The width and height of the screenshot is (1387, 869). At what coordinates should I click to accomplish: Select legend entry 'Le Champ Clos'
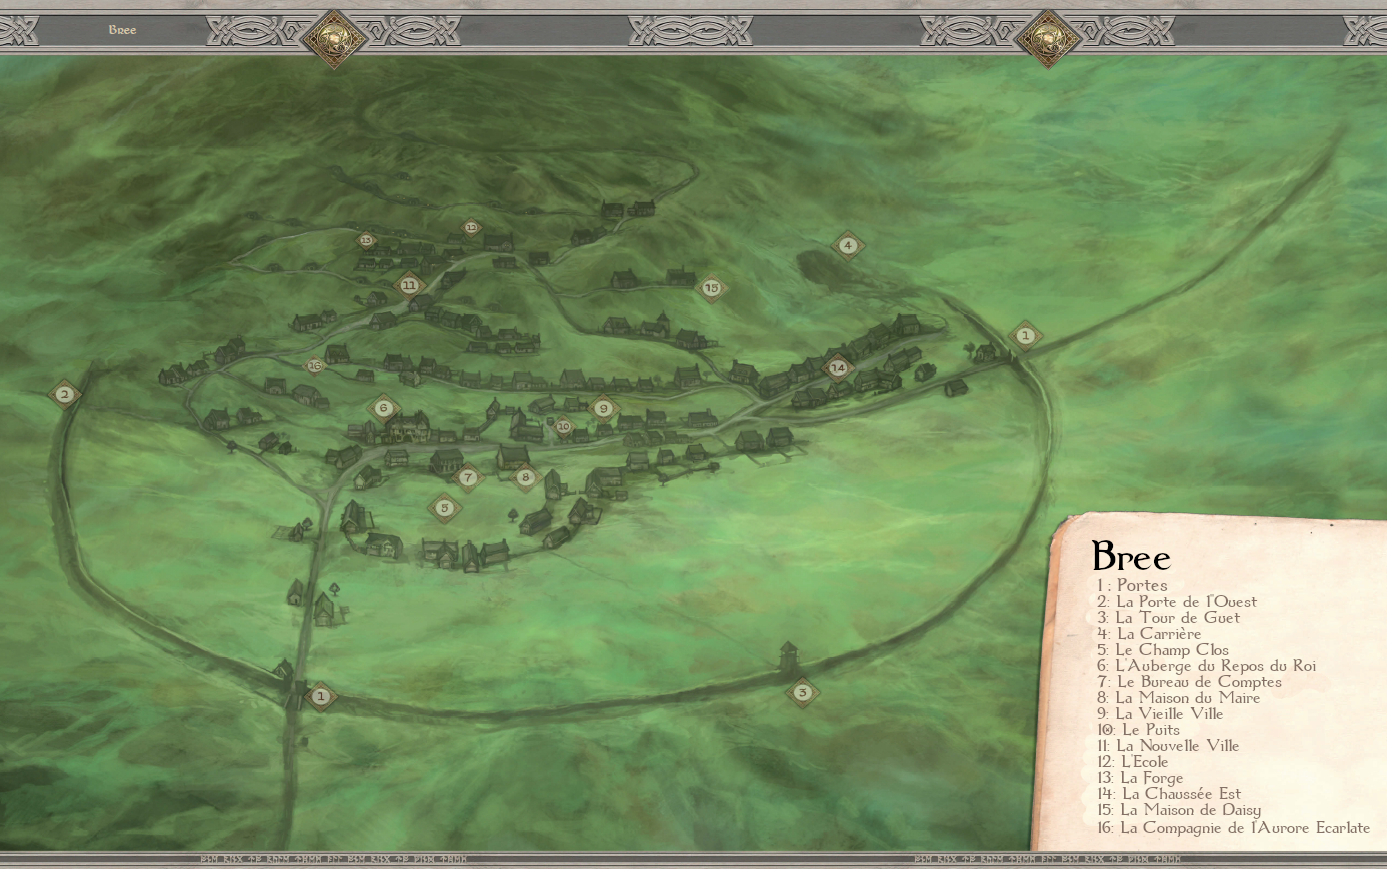tap(1163, 649)
